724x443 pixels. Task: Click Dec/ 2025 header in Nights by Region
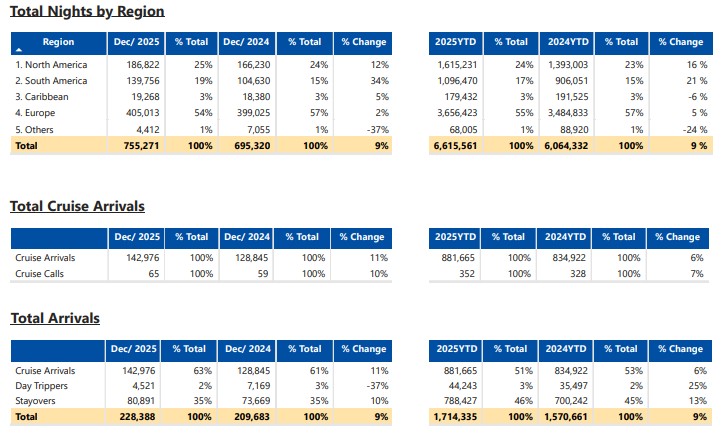pos(135,42)
